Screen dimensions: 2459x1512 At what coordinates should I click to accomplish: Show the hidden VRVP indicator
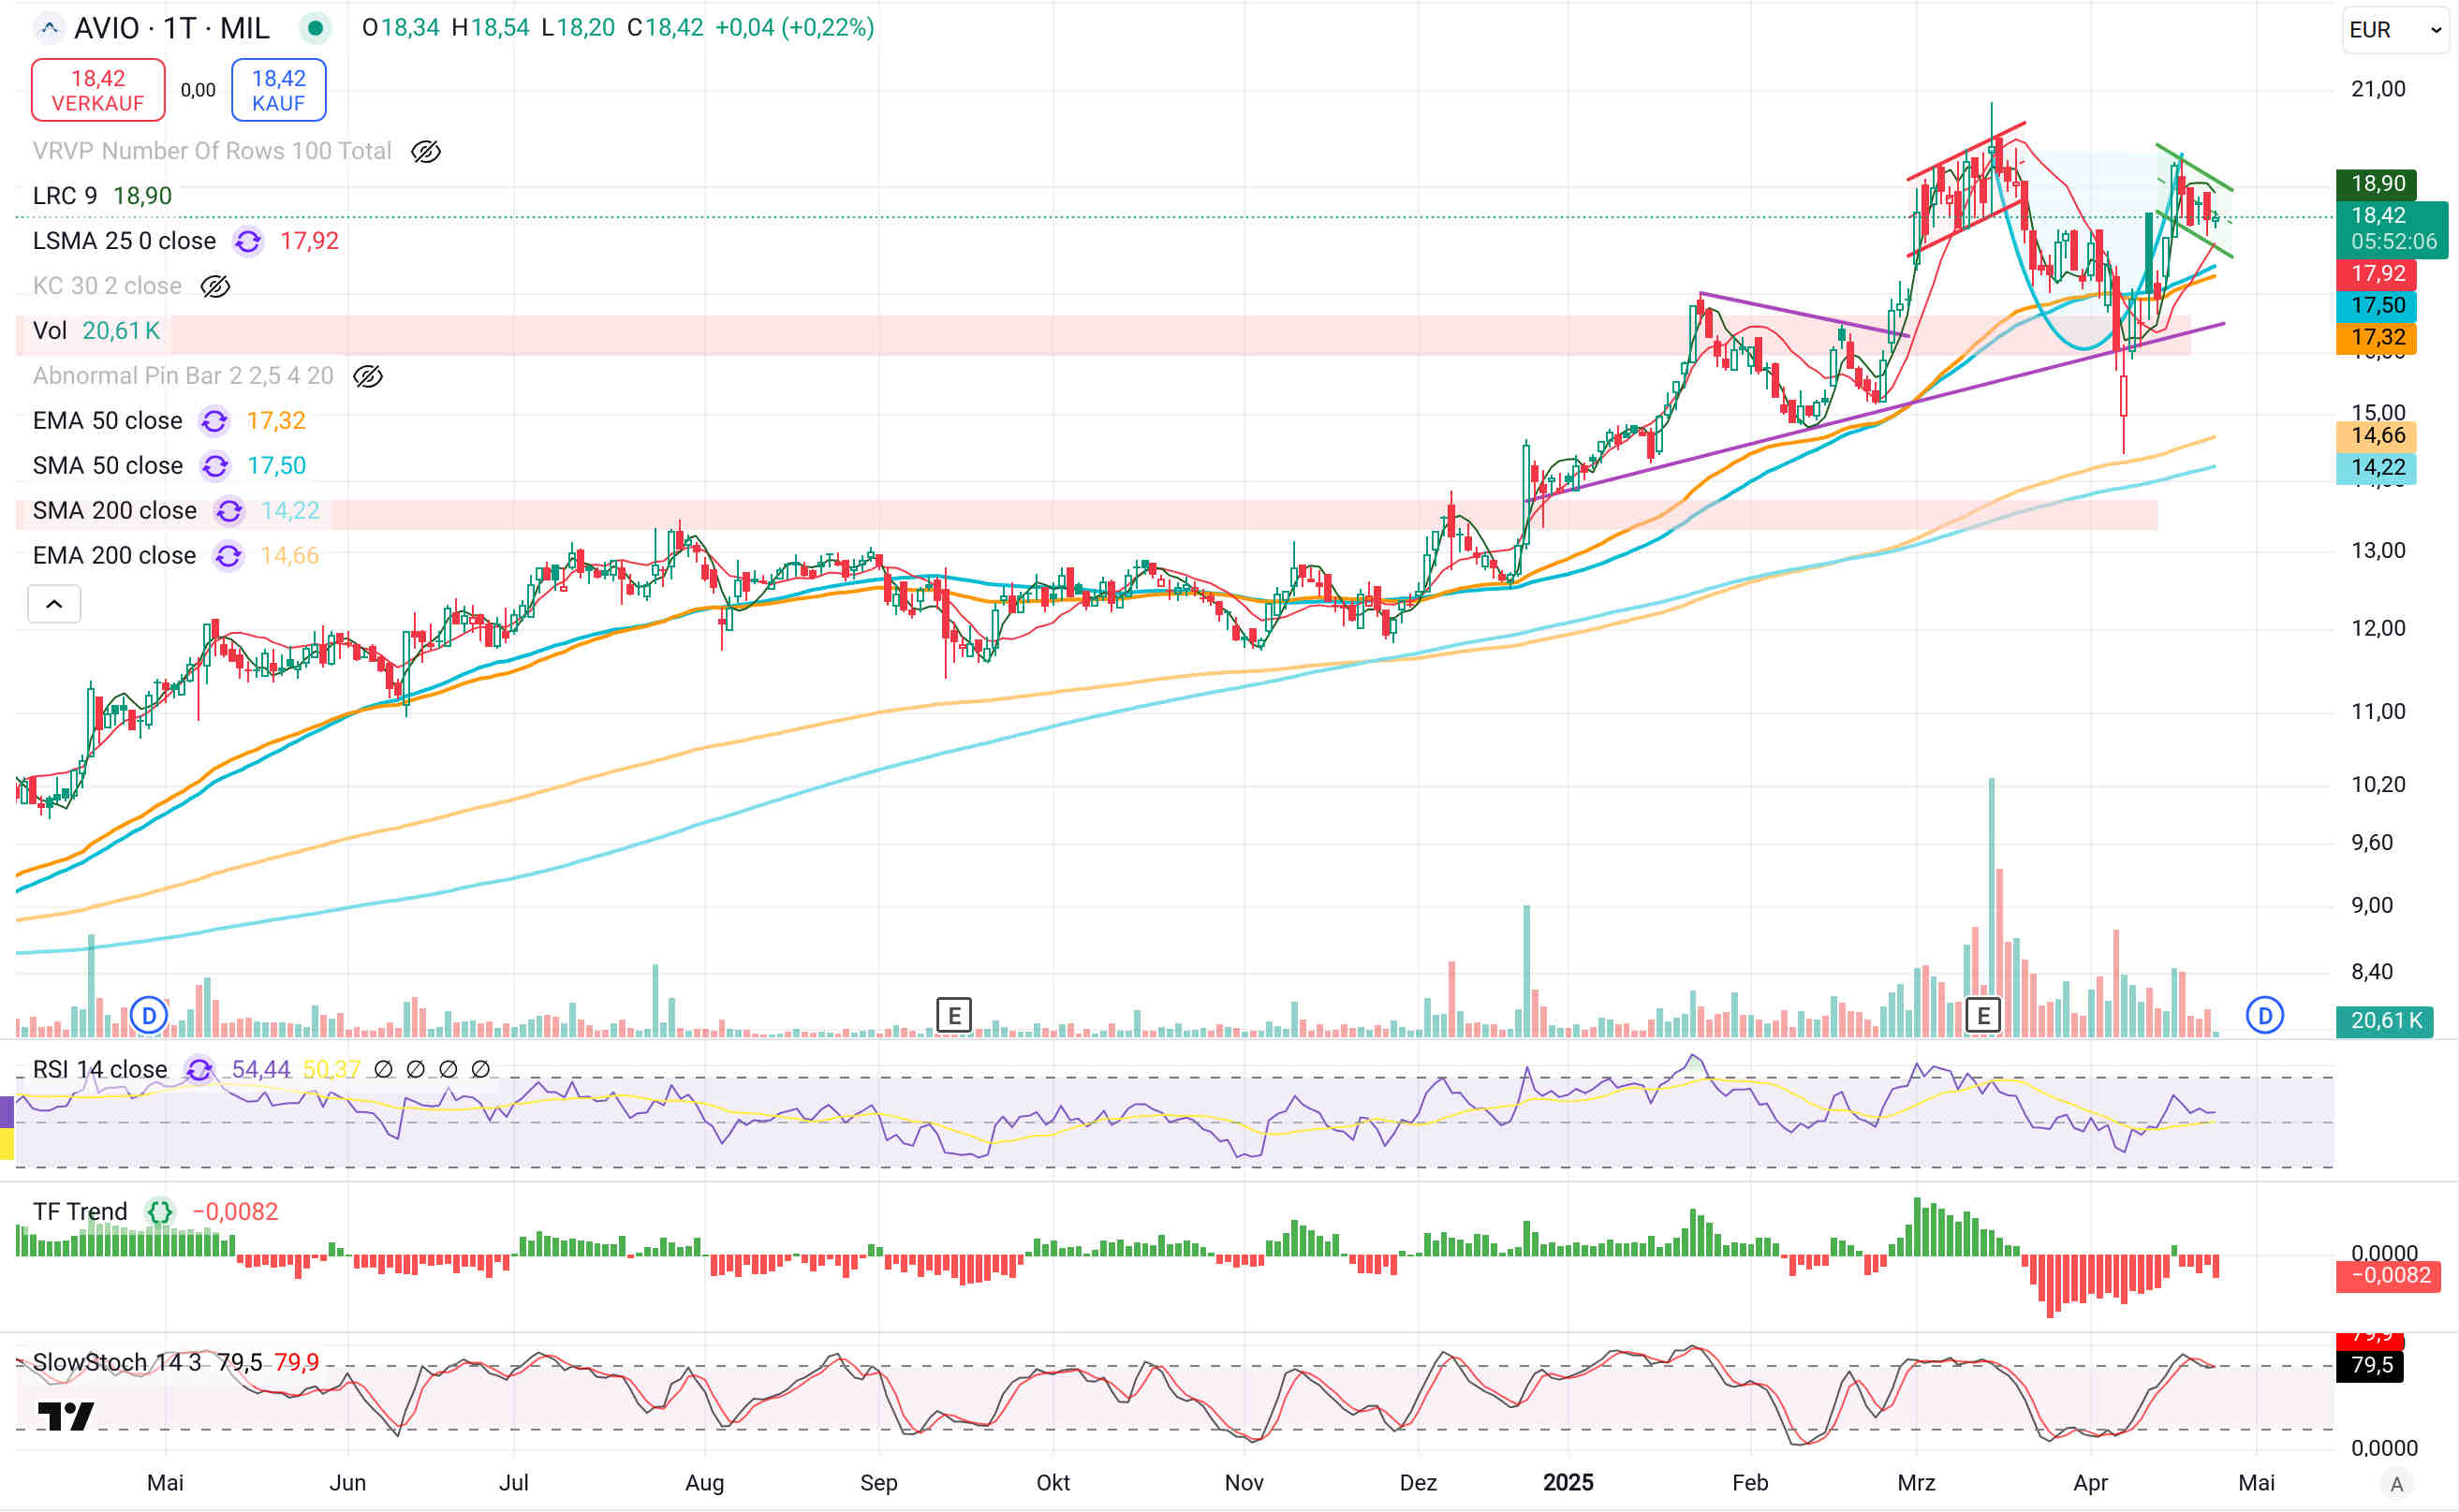(426, 151)
